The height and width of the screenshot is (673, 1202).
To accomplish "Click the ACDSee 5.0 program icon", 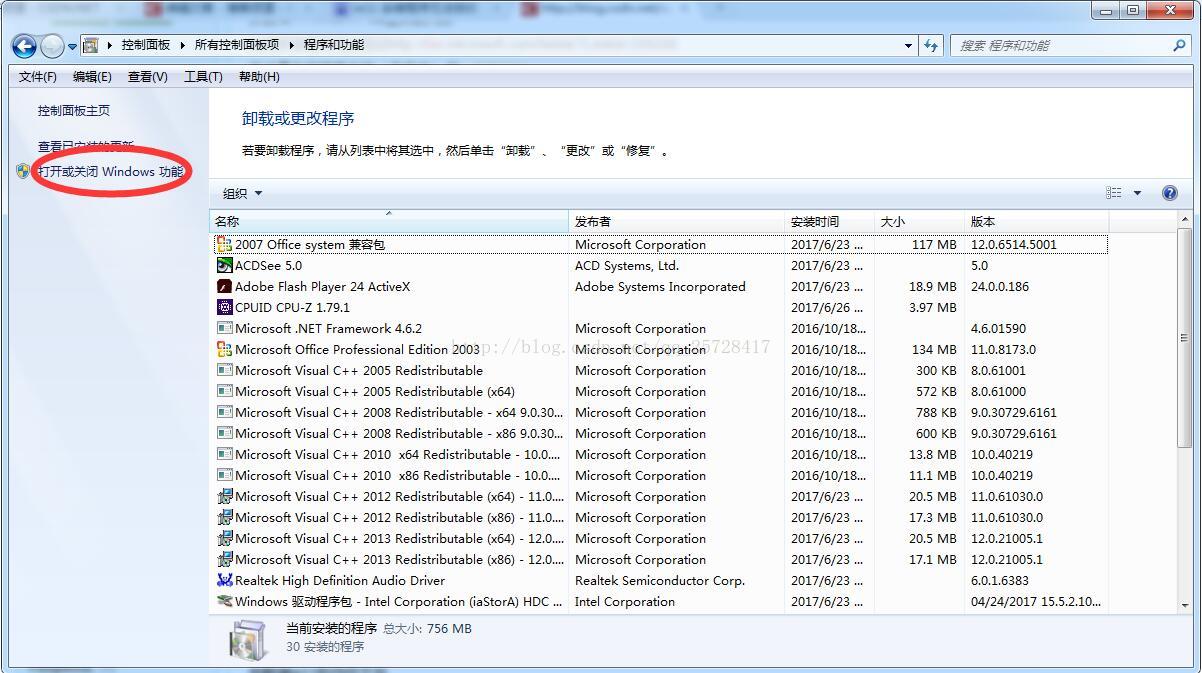I will [225, 265].
